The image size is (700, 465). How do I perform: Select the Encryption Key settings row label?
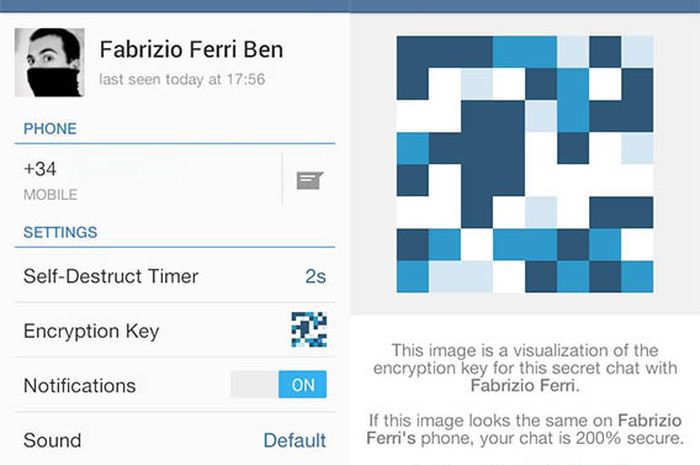91,331
